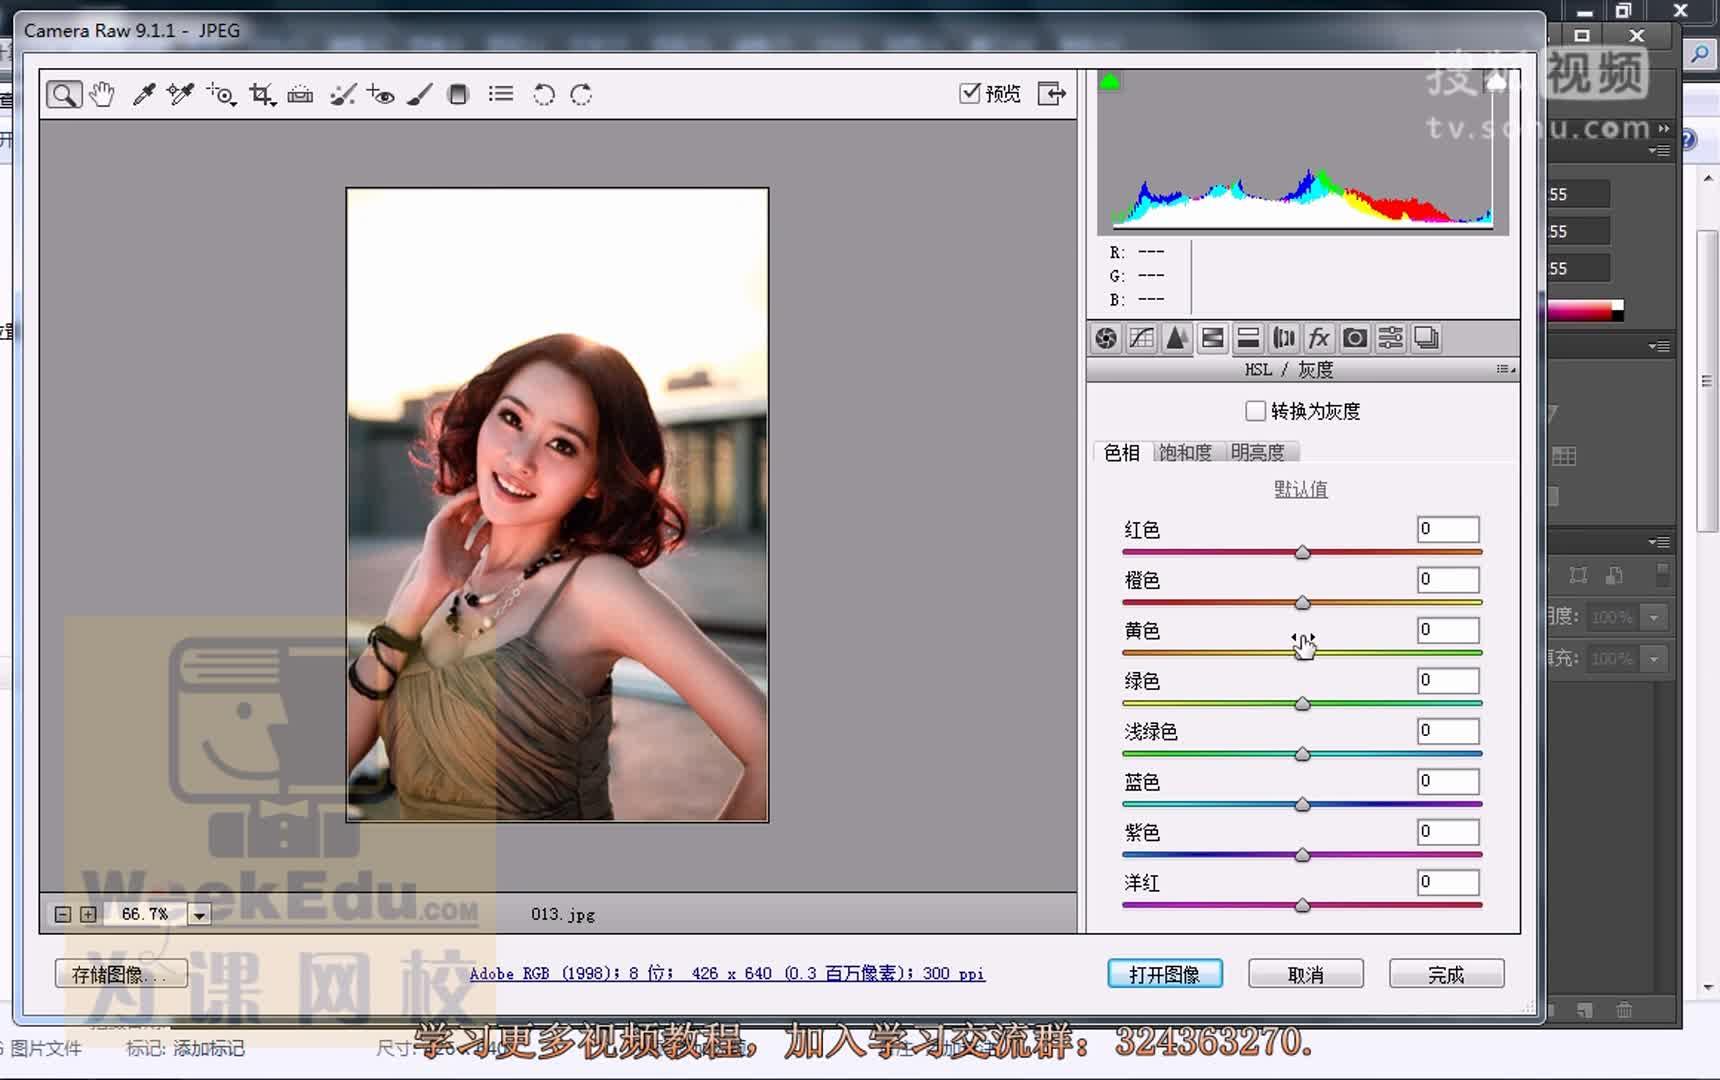The image size is (1720, 1080).
Task: Select the Hand tool
Action: (x=102, y=93)
